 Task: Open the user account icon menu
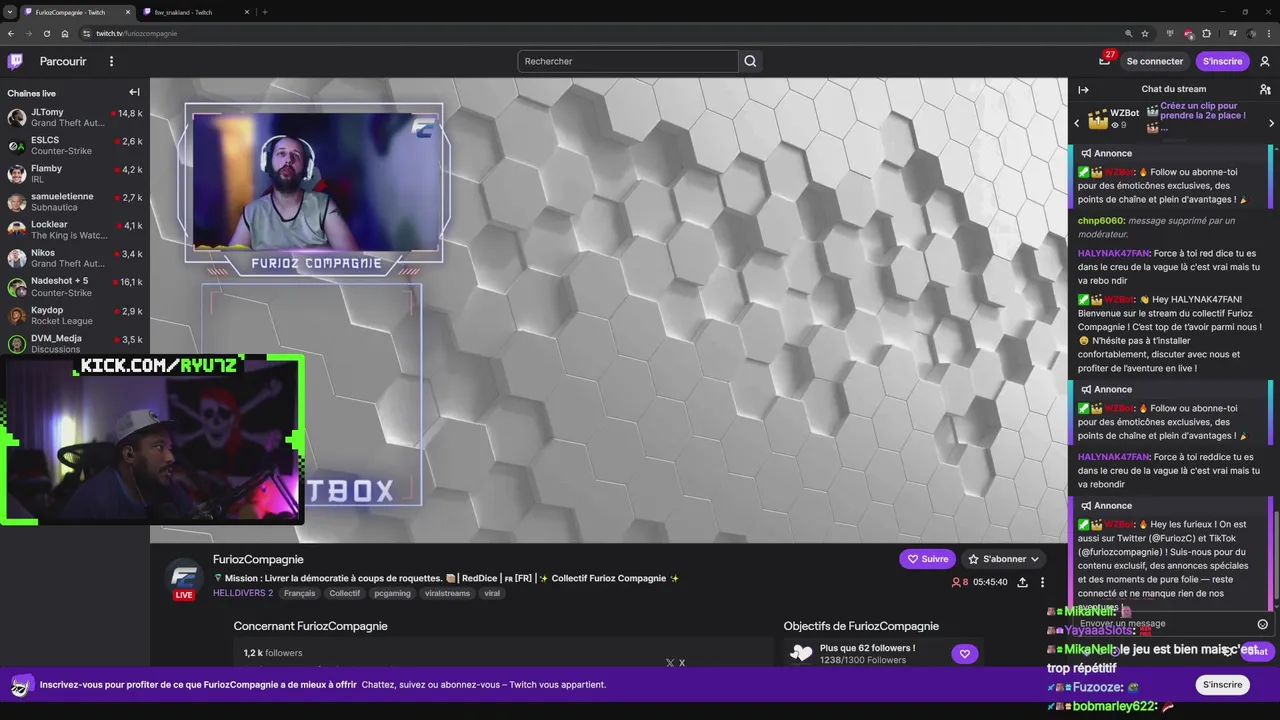(1264, 61)
